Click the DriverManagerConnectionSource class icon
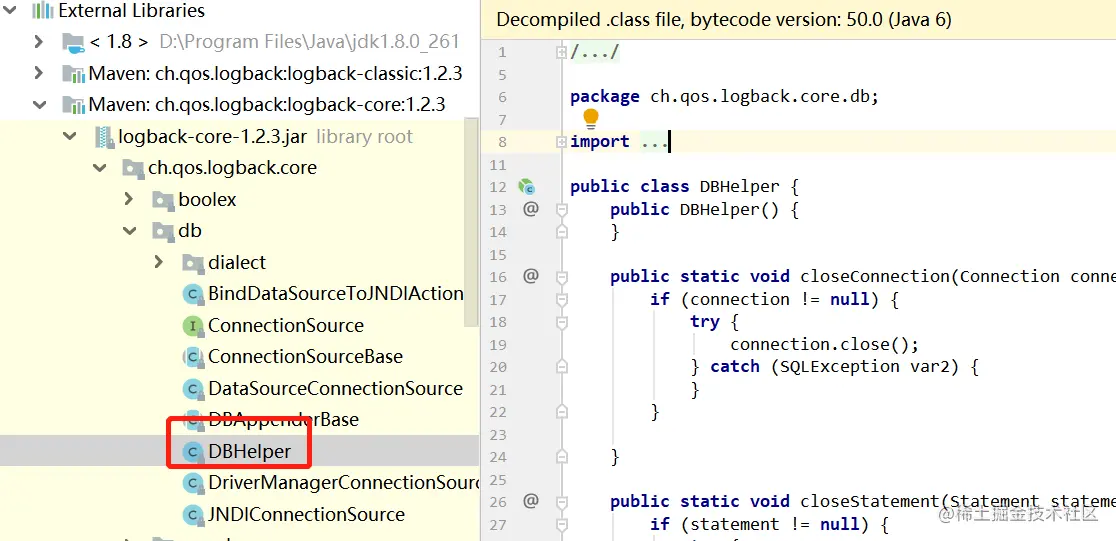 tap(193, 483)
